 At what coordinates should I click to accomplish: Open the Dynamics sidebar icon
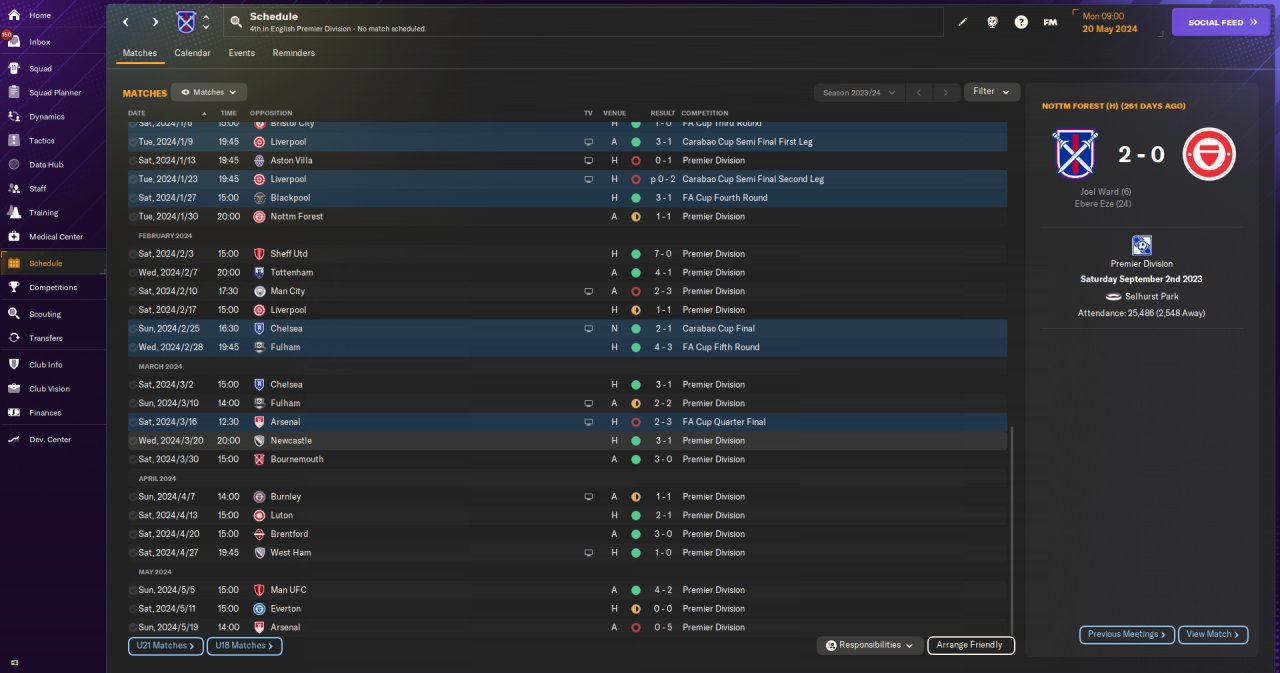(x=14, y=117)
